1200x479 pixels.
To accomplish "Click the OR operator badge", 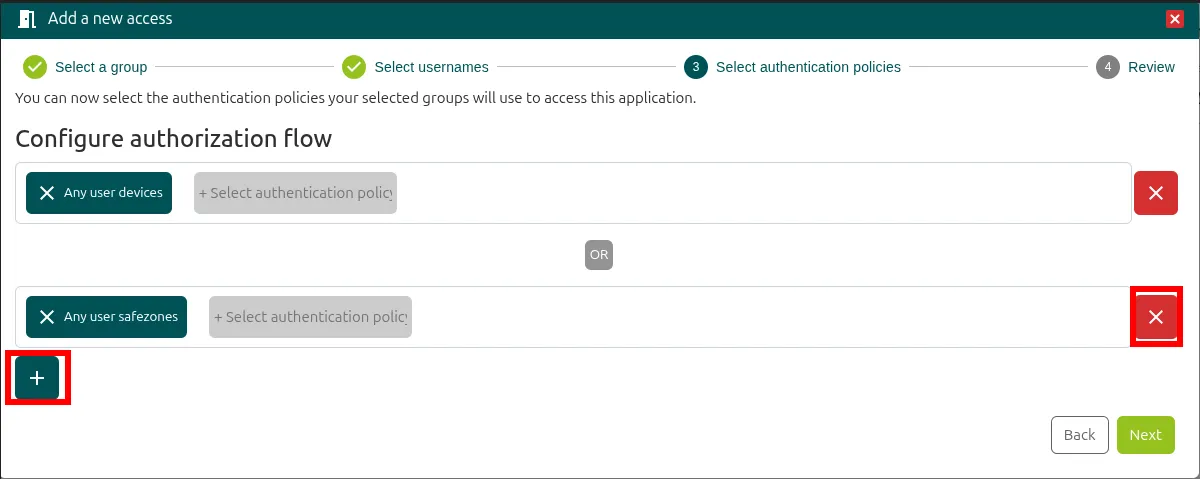I will 599,255.
